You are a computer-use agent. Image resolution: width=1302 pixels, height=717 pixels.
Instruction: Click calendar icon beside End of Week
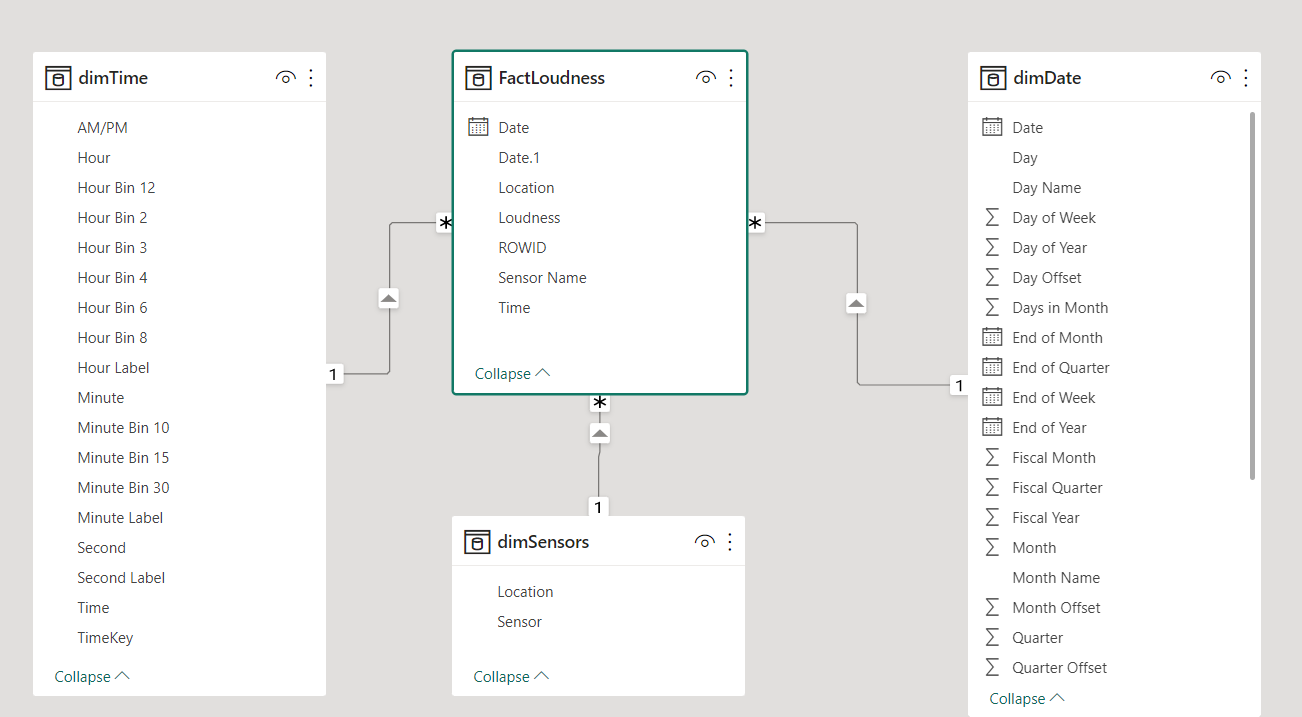[x=992, y=397]
